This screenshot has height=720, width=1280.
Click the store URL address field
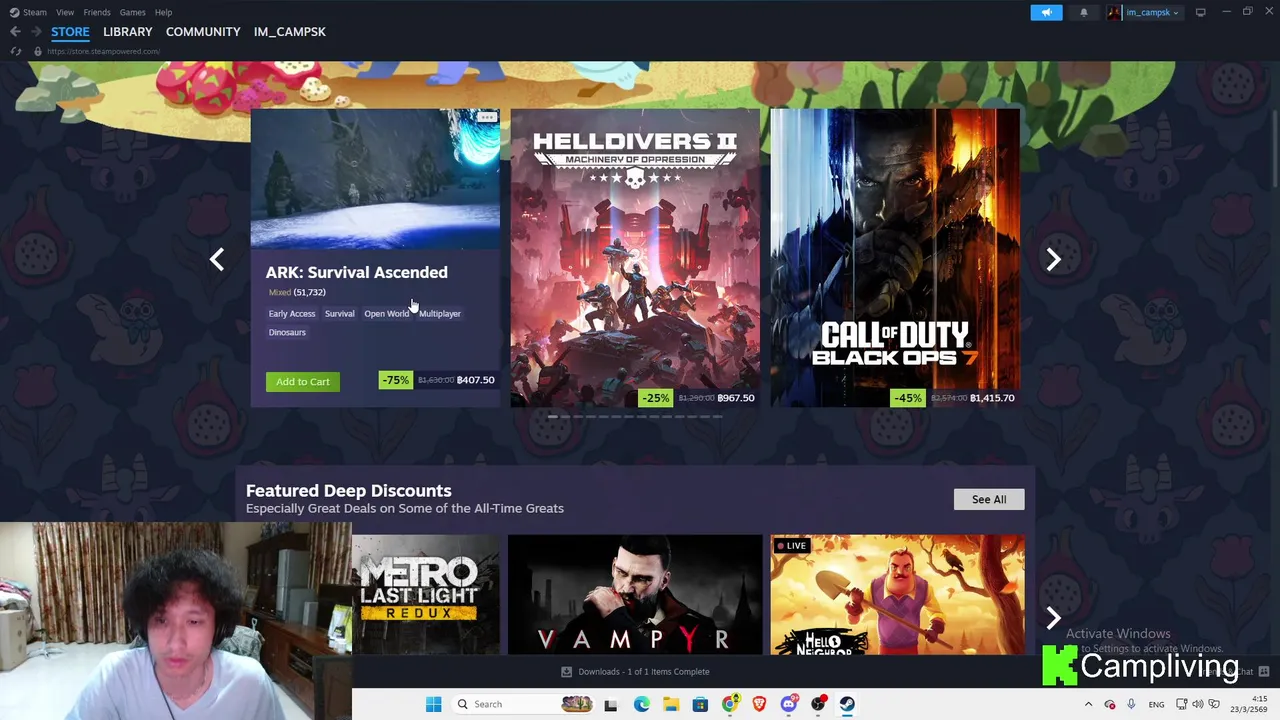click(x=103, y=51)
